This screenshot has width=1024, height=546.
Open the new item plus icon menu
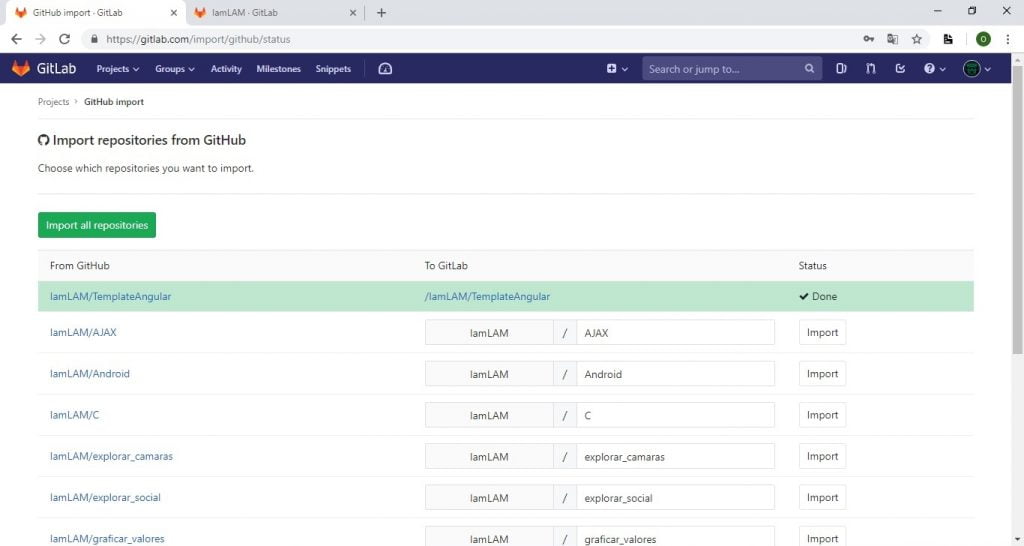tap(616, 69)
